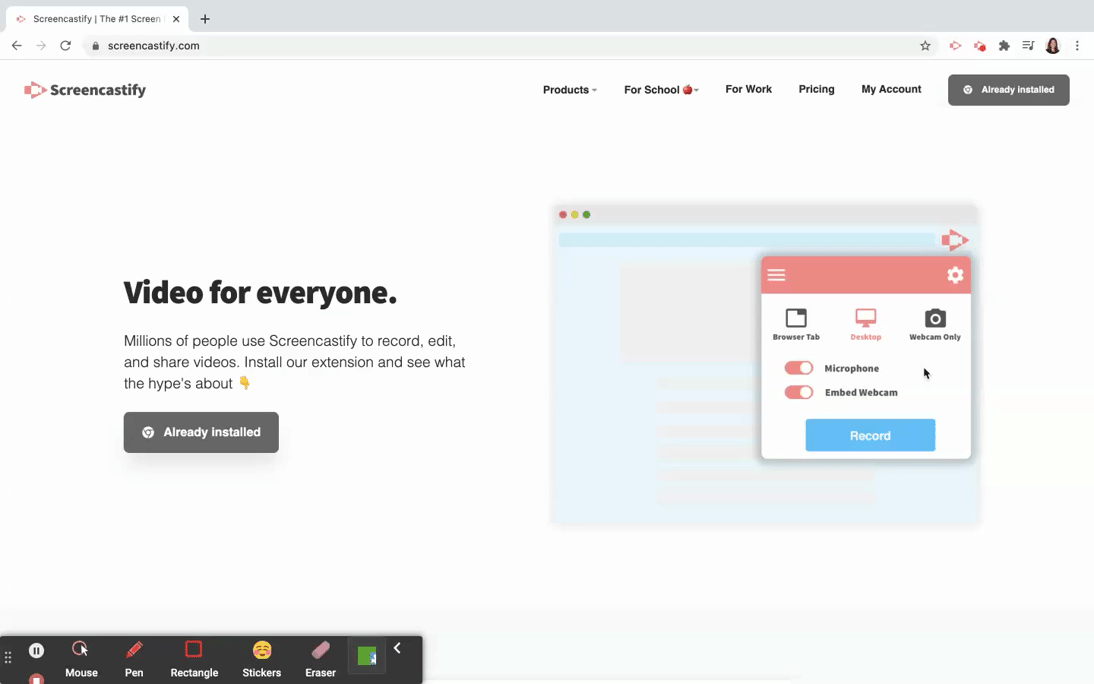Select the Screencastify browser tab

97,19
